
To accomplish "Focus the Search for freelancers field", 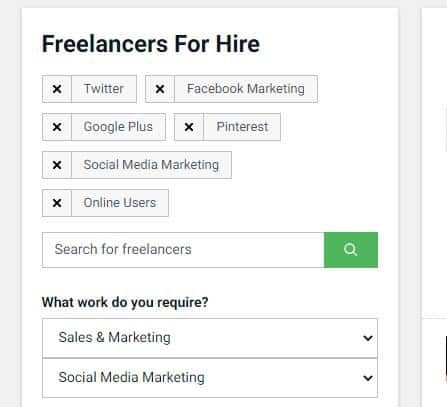I will pos(183,250).
